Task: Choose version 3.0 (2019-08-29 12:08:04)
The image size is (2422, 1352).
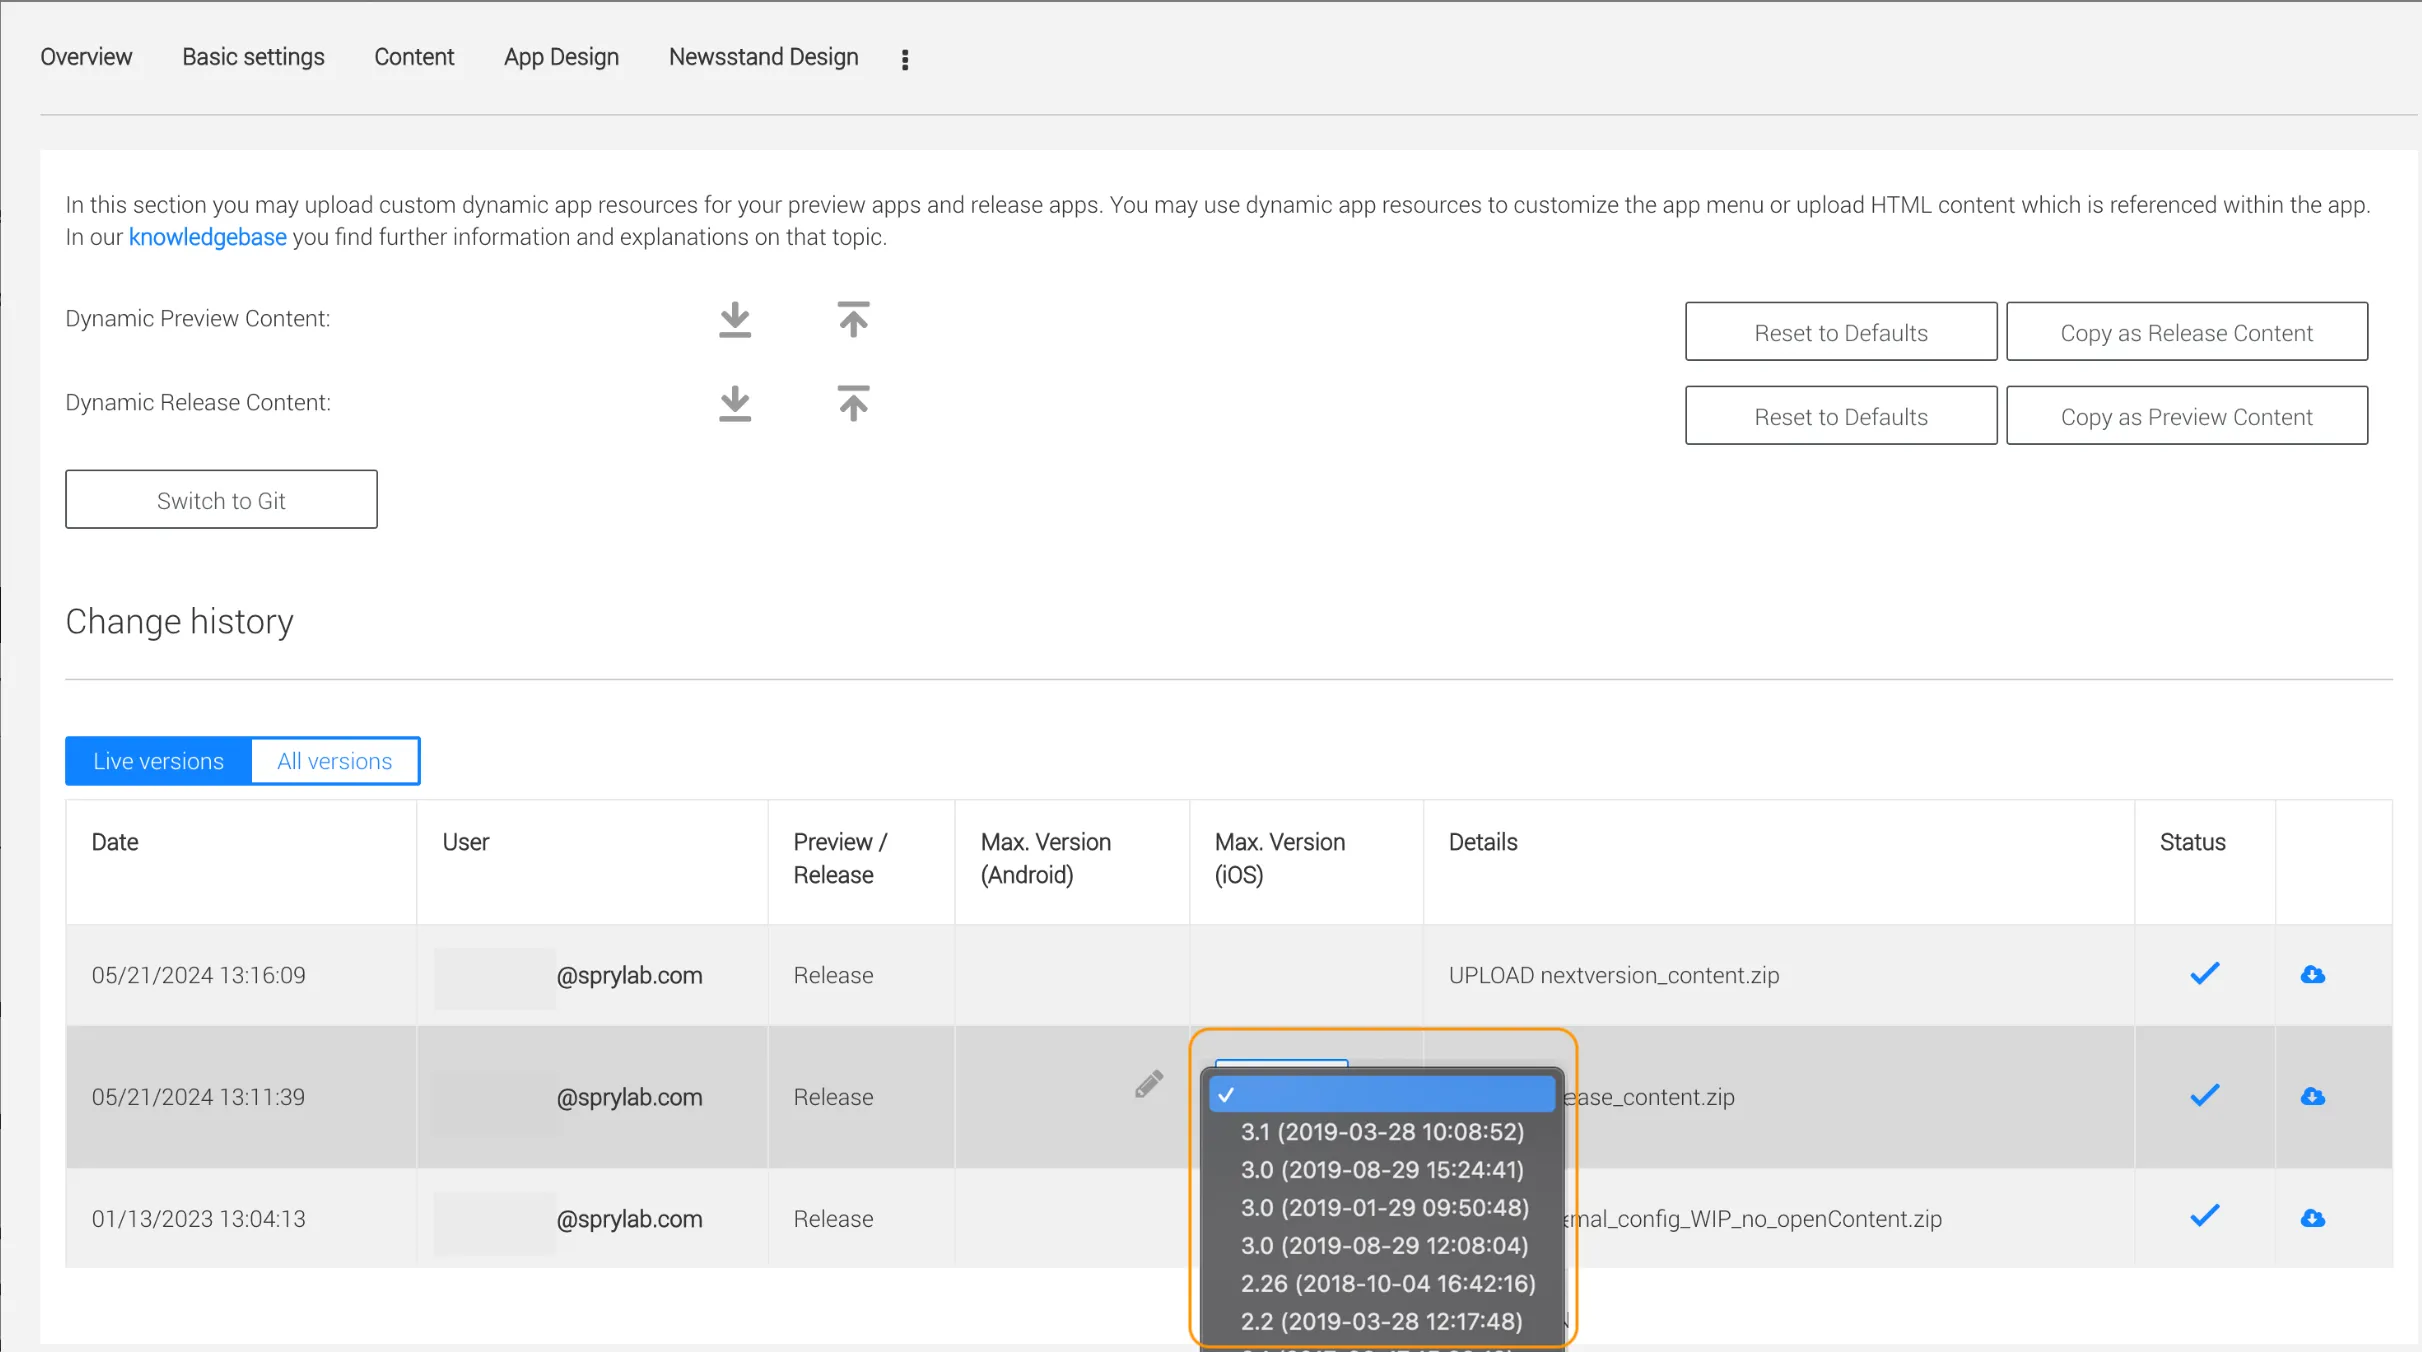Action: click(x=1382, y=1246)
